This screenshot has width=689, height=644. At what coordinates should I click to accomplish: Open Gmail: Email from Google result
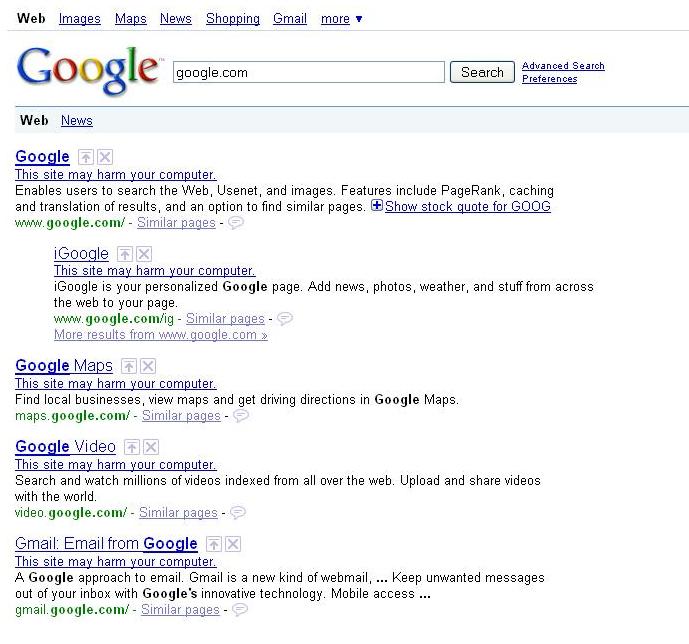click(x=106, y=544)
